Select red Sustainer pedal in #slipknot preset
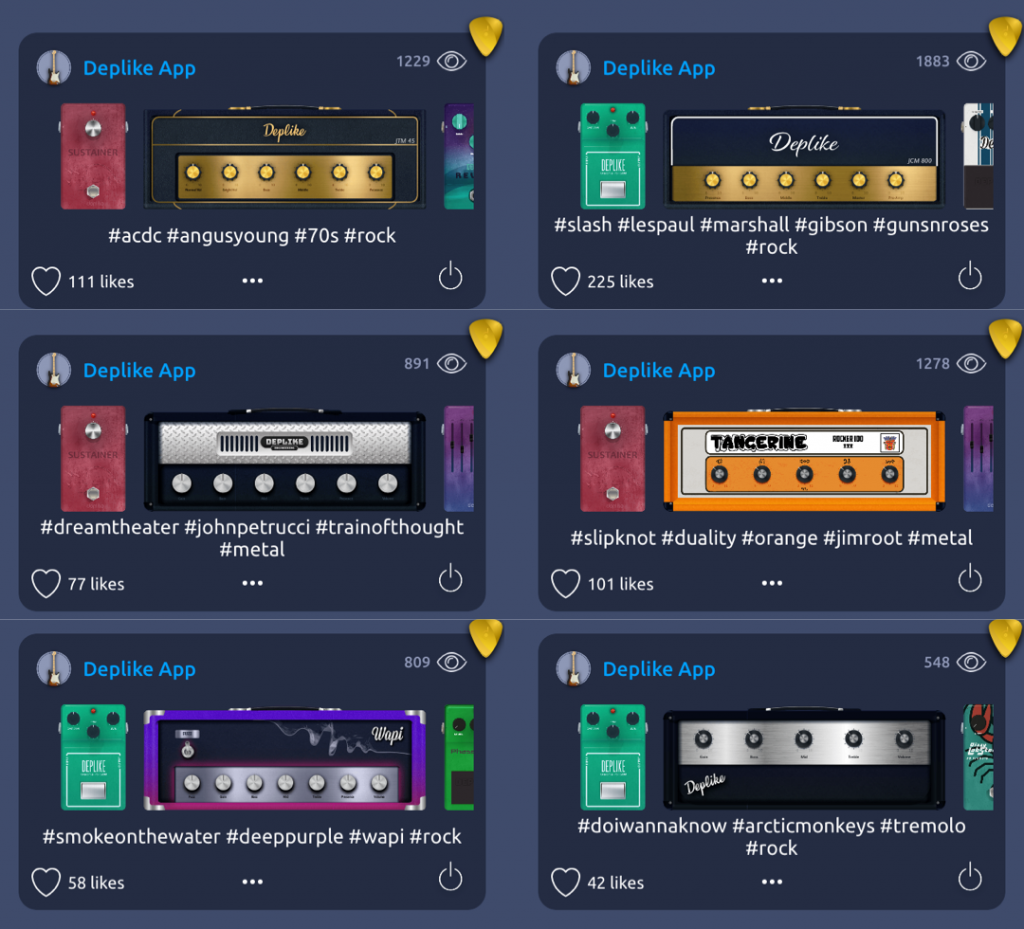The image size is (1024, 929). [613, 459]
